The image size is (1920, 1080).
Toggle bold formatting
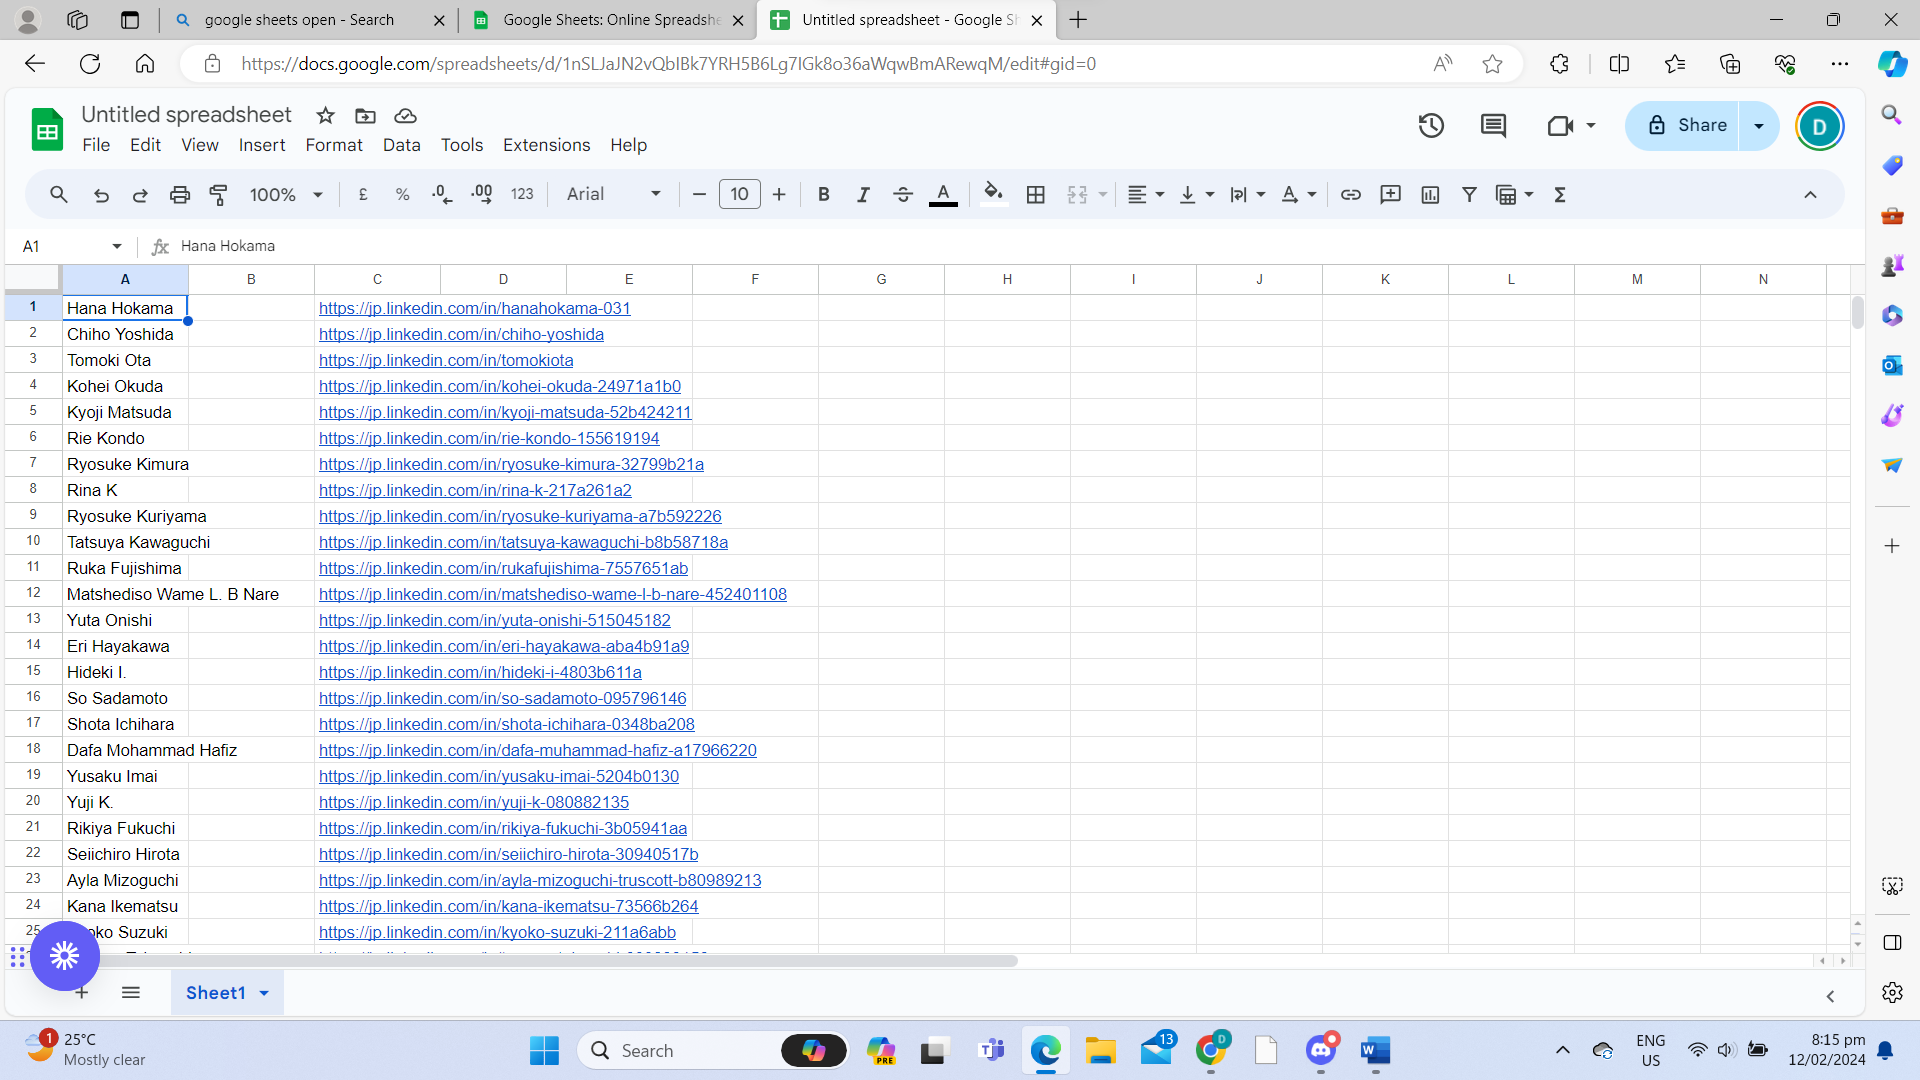(823, 195)
